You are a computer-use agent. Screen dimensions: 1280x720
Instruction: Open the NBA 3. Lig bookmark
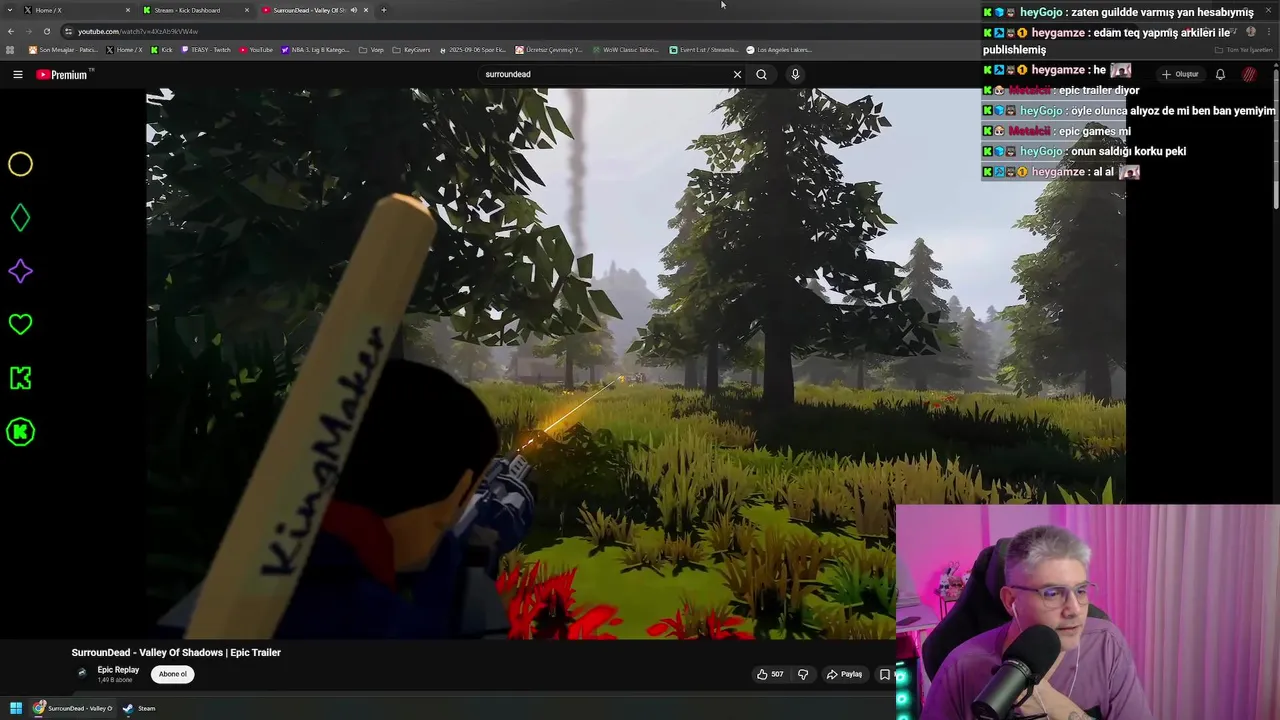tap(315, 50)
